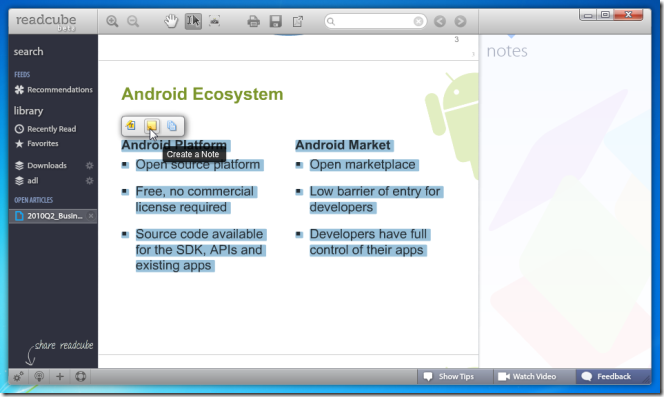Image resolution: width=664 pixels, height=397 pixels.
Task: Go to the previous search result arrow
Action: pos(440,21)
